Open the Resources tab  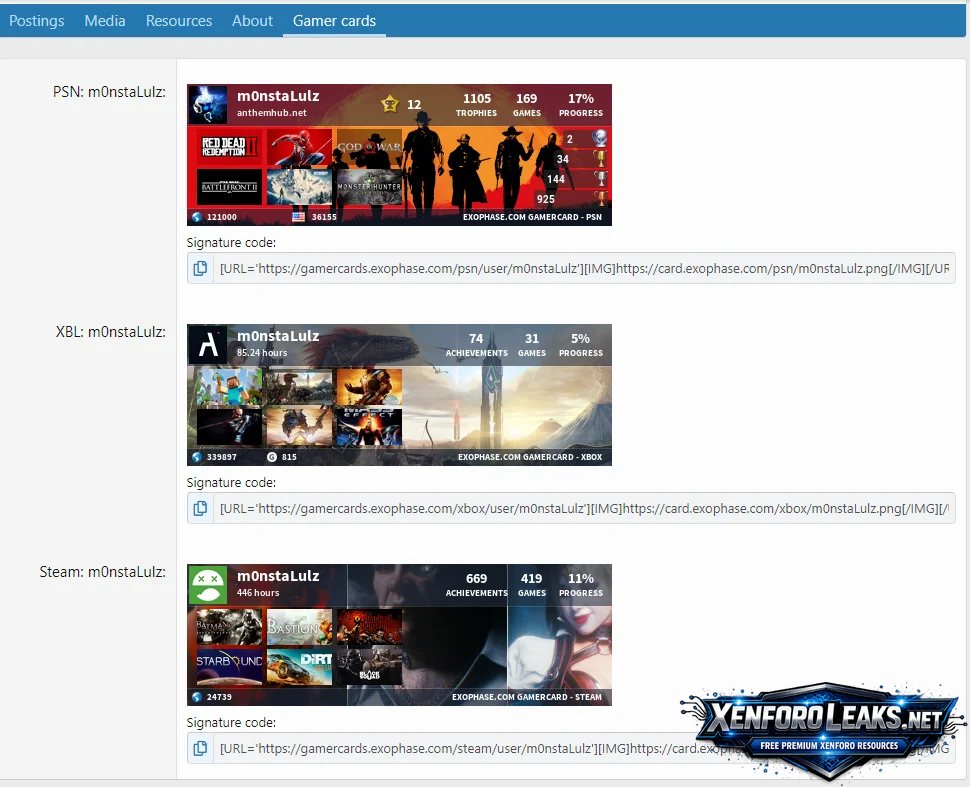[179, 20]
